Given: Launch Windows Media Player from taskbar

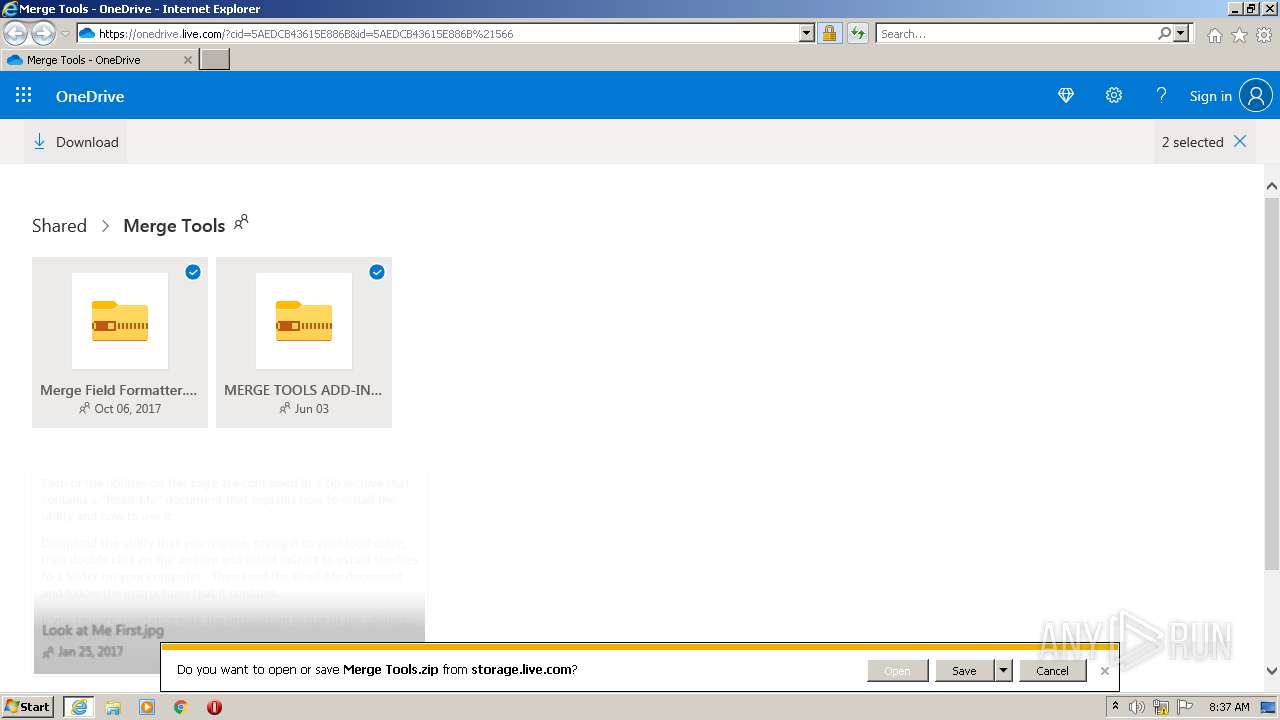Looking at the screenshot, I should pos(147,707).
